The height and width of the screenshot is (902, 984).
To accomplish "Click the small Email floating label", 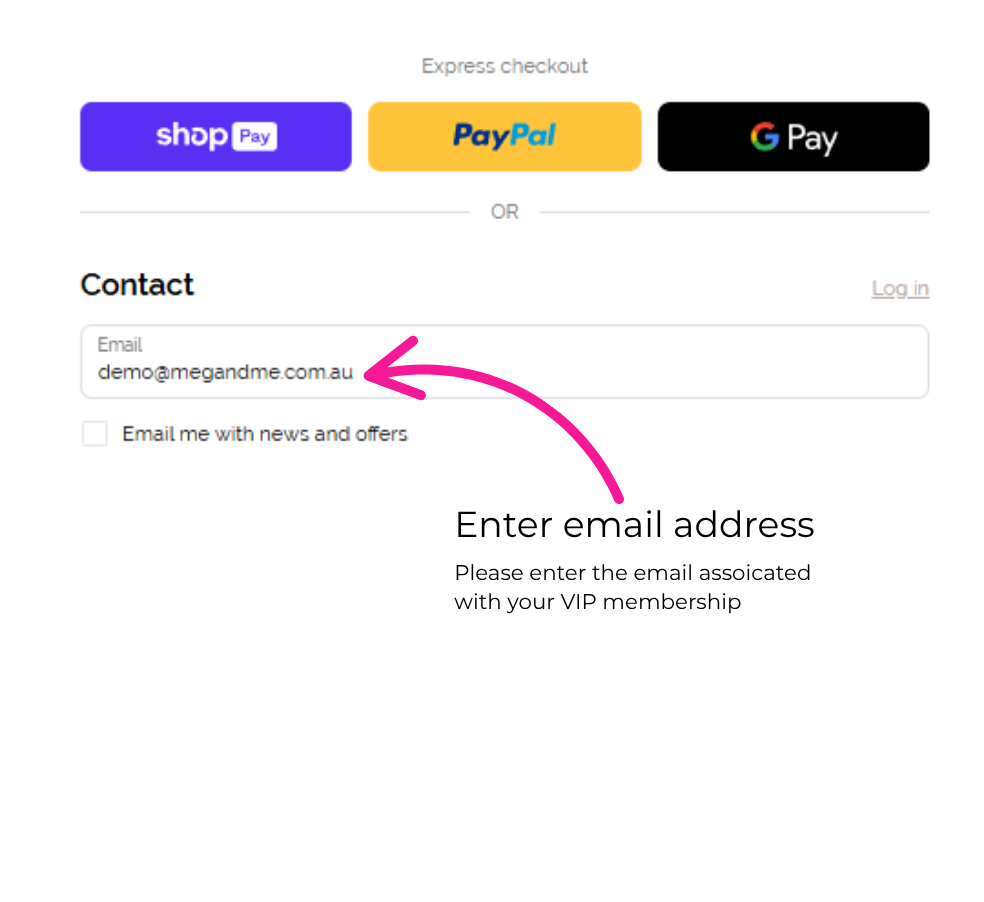I will [120, 345].
